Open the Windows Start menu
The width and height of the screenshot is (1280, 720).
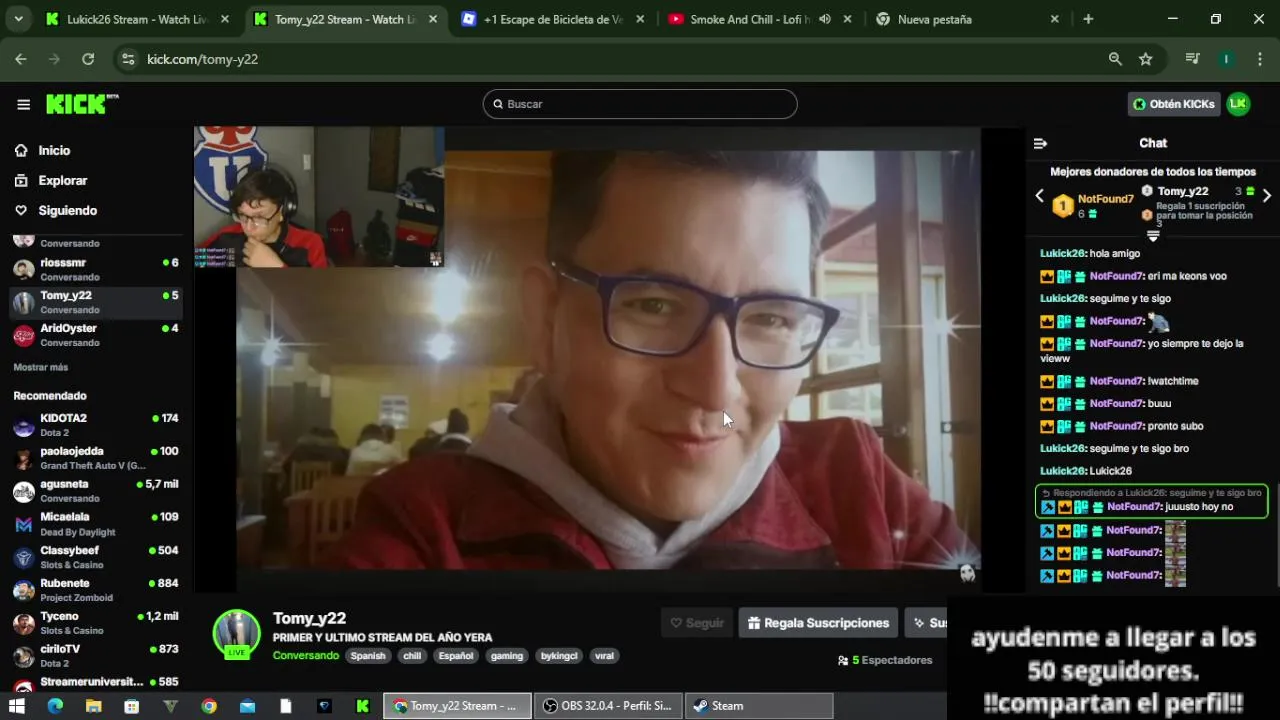[x=17, y=706]
